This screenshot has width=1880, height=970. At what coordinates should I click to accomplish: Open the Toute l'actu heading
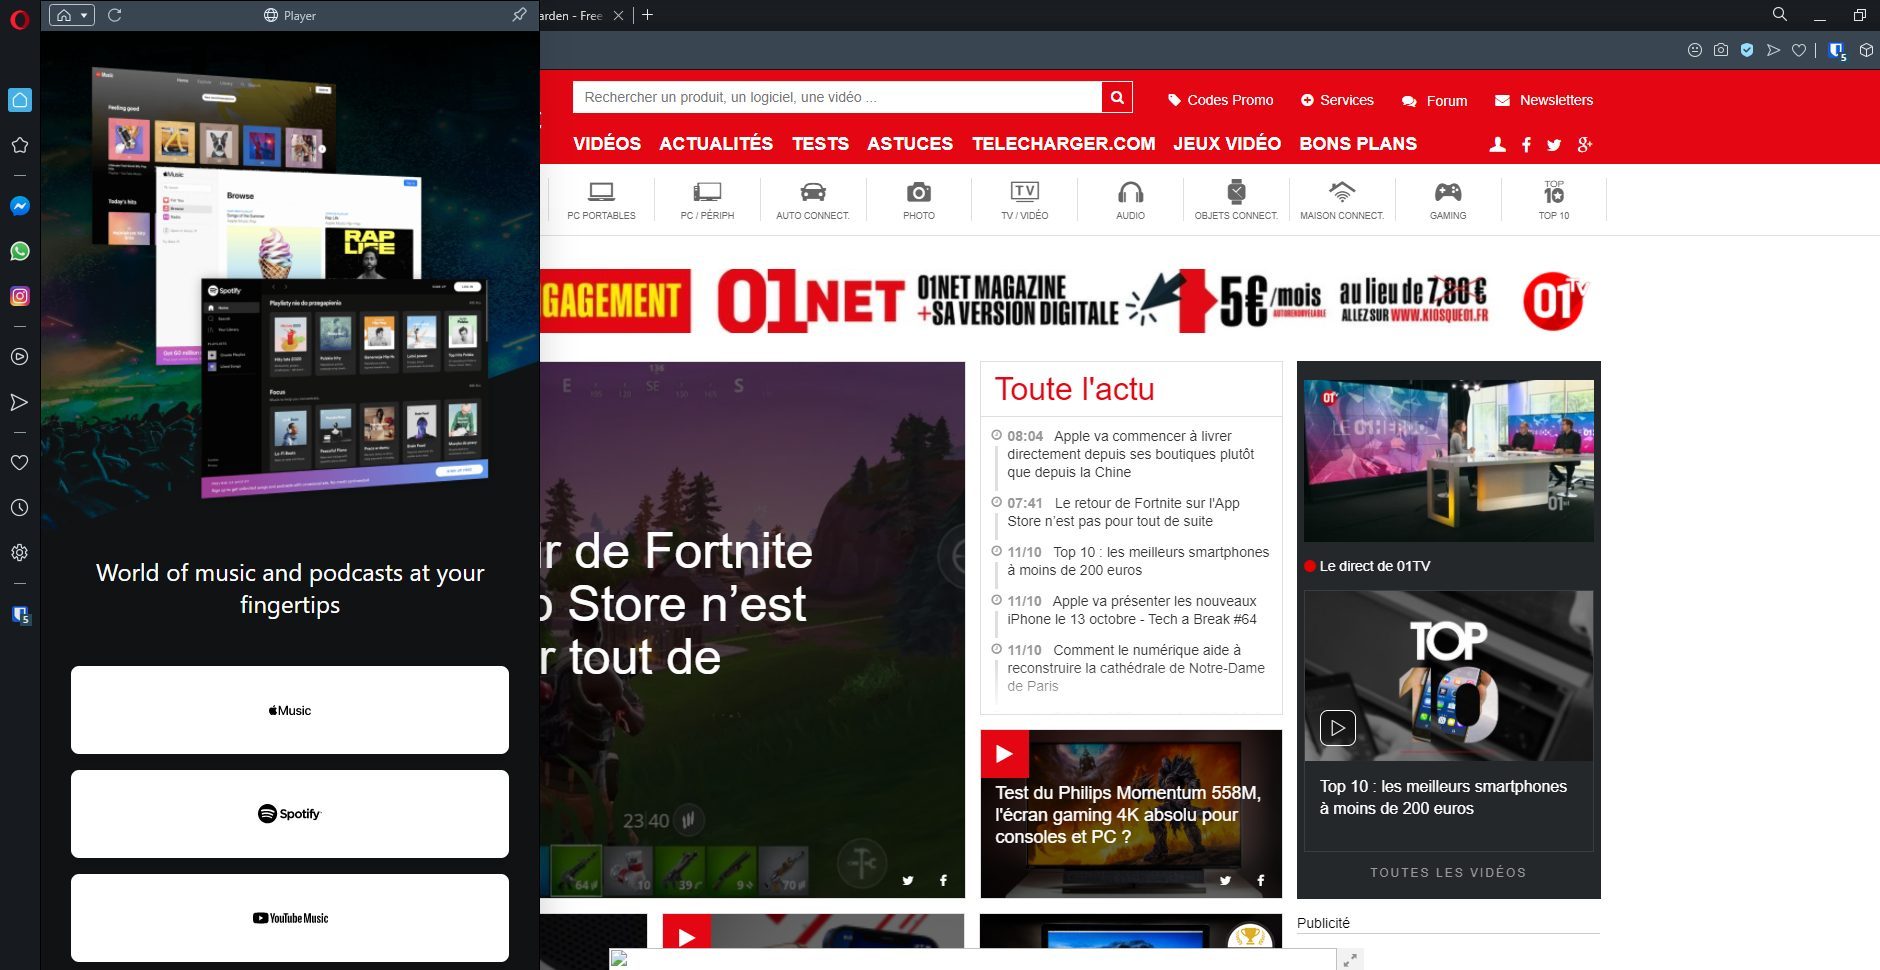[x=1074, y=389]
